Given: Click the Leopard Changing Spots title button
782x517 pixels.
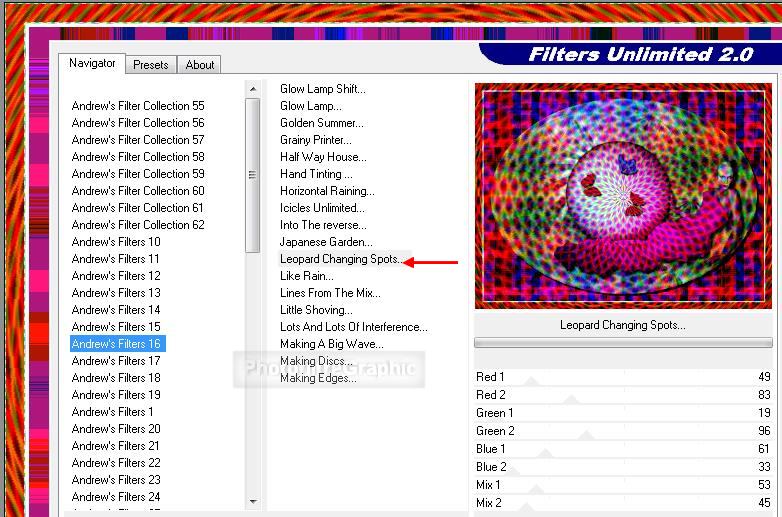Looking at the screenshot, I should click(x=623, y=325).
